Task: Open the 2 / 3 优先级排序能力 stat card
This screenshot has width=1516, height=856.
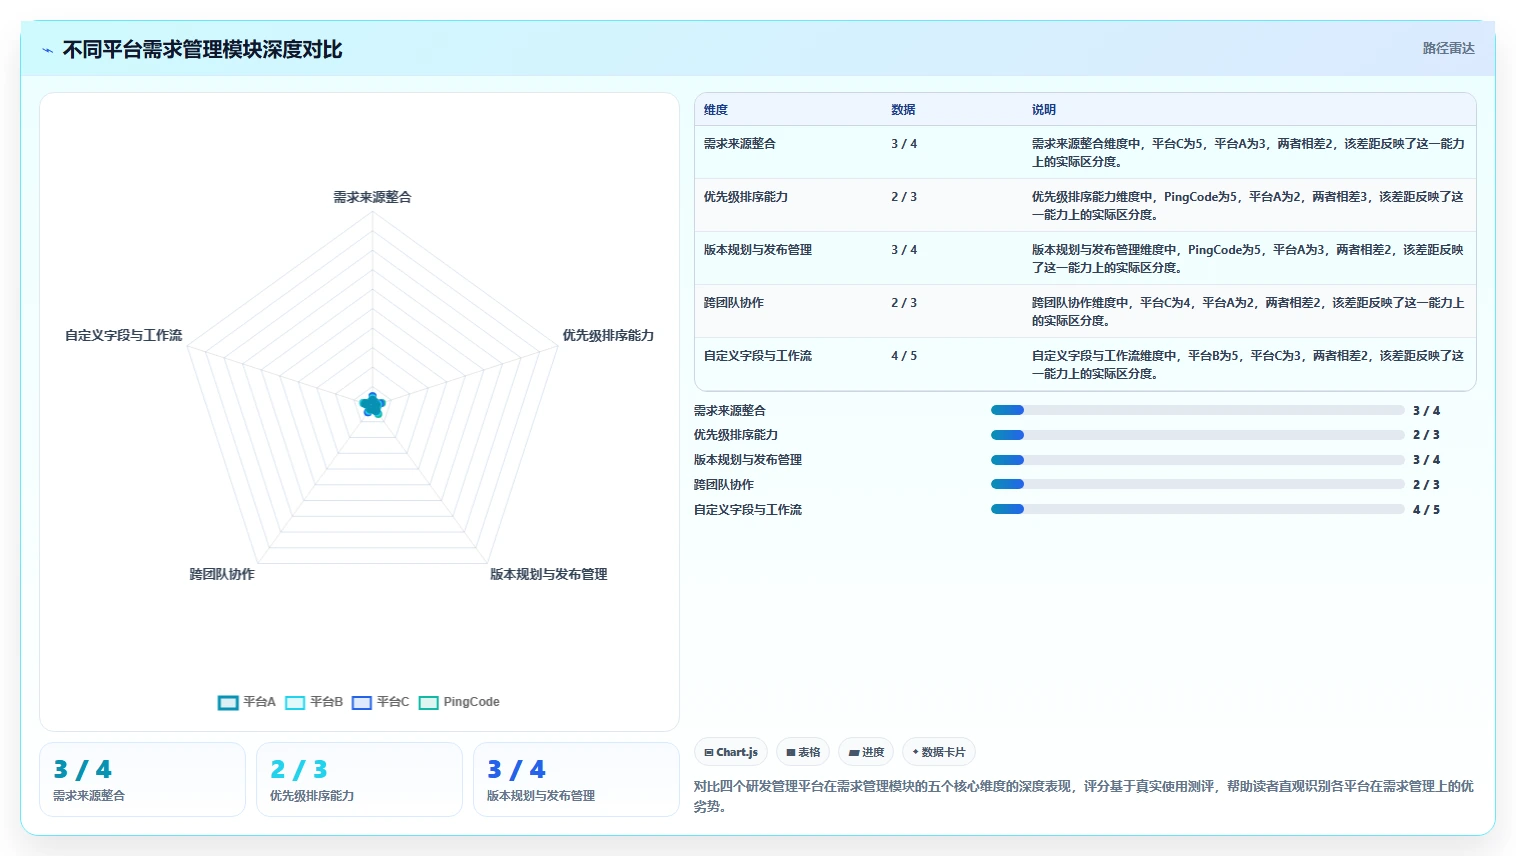Action: (x=359, y=780)
